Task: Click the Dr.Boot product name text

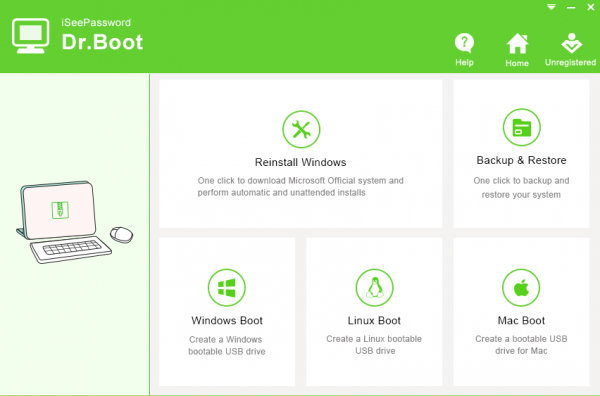Action: click(102, 42)
